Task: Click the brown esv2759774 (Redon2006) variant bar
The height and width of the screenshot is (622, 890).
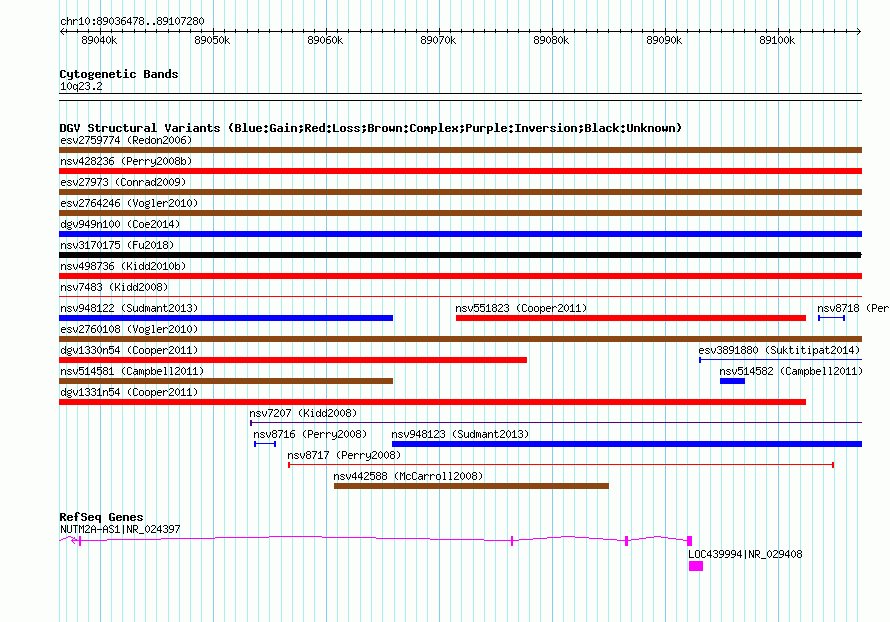Action: 460,150
